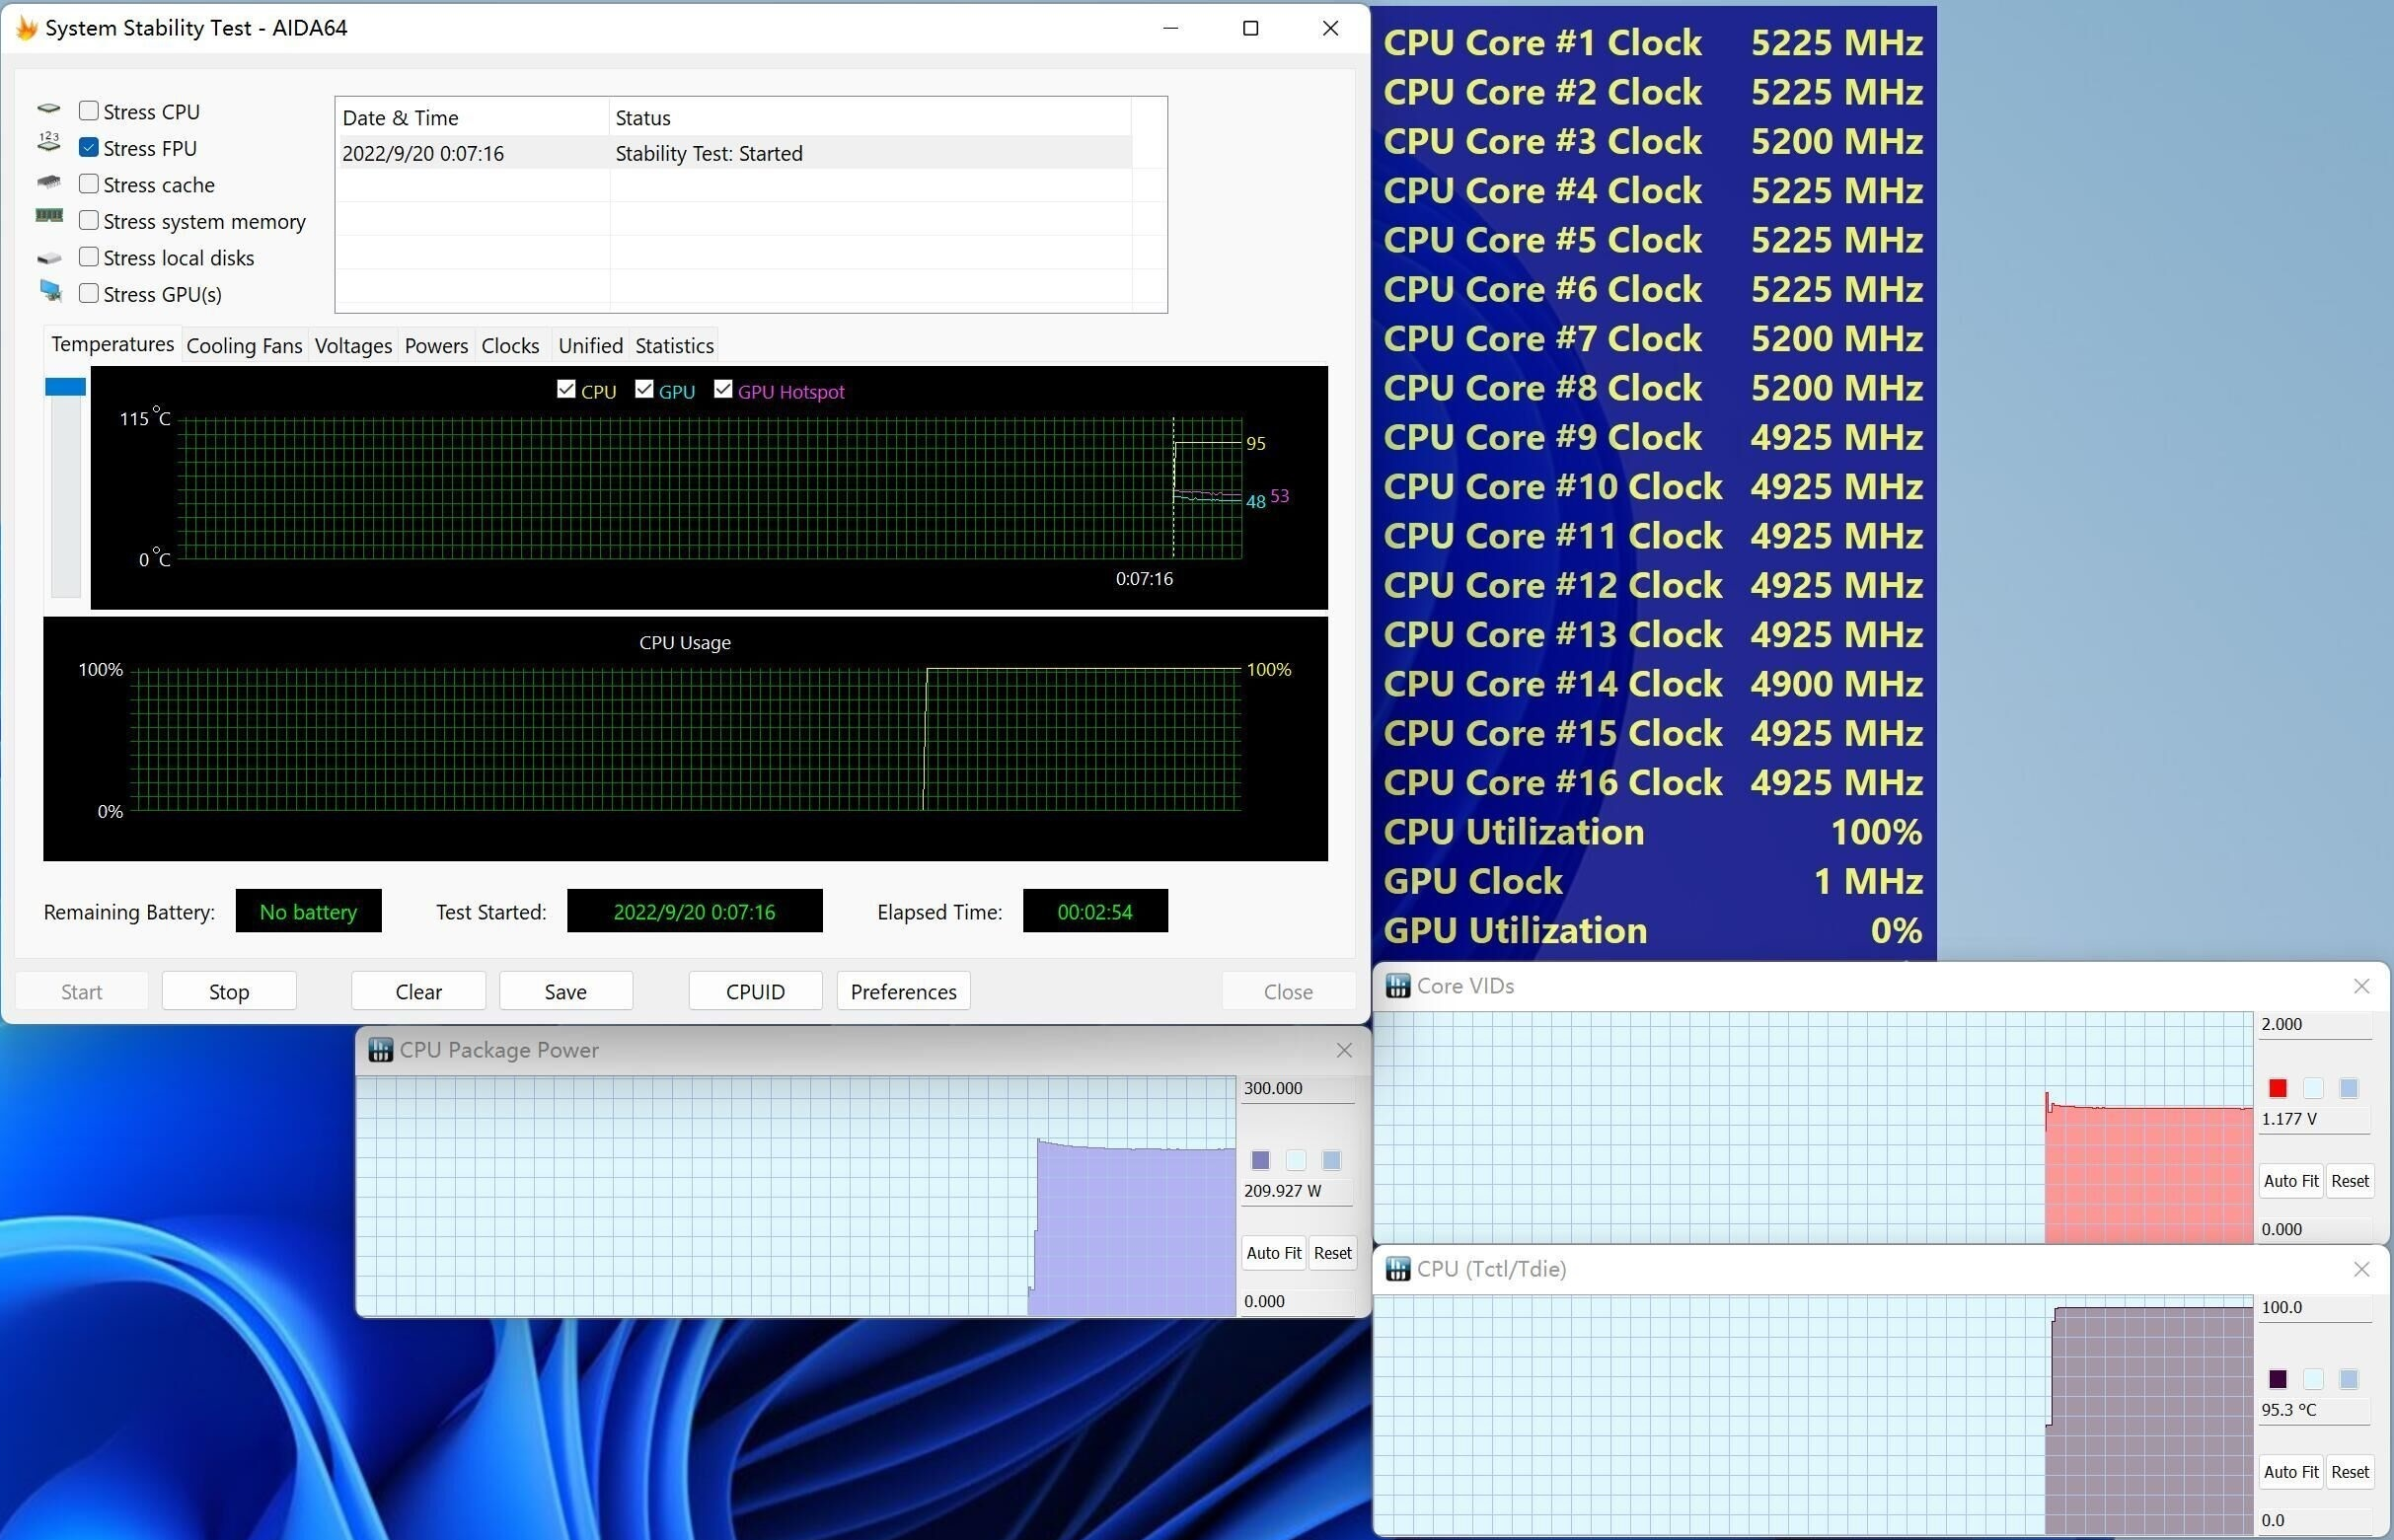Enable Stress GPU(s) checkbox

(x=89, y=294)
